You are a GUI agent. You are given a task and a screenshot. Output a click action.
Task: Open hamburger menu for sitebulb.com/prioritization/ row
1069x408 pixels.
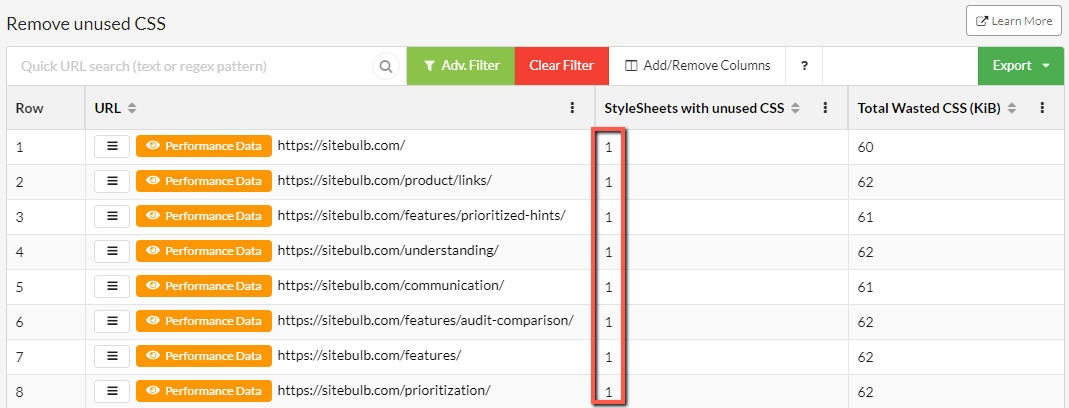click(x=112, y=391)
